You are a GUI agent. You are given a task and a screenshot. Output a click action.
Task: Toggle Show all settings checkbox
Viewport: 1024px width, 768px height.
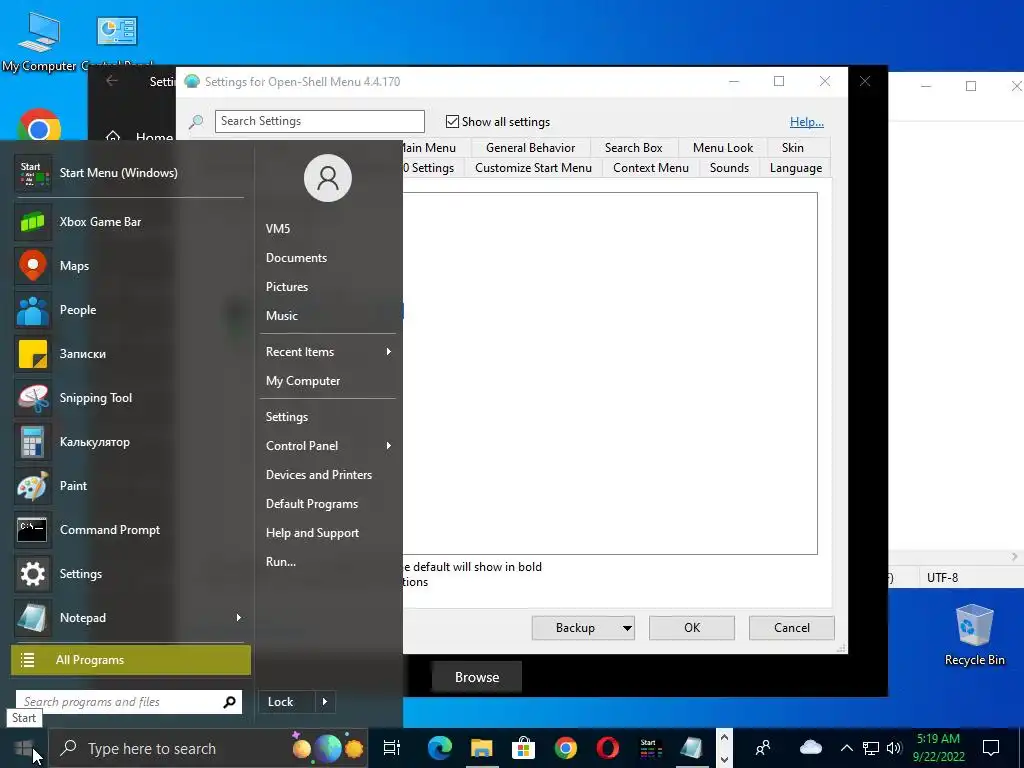452,121
